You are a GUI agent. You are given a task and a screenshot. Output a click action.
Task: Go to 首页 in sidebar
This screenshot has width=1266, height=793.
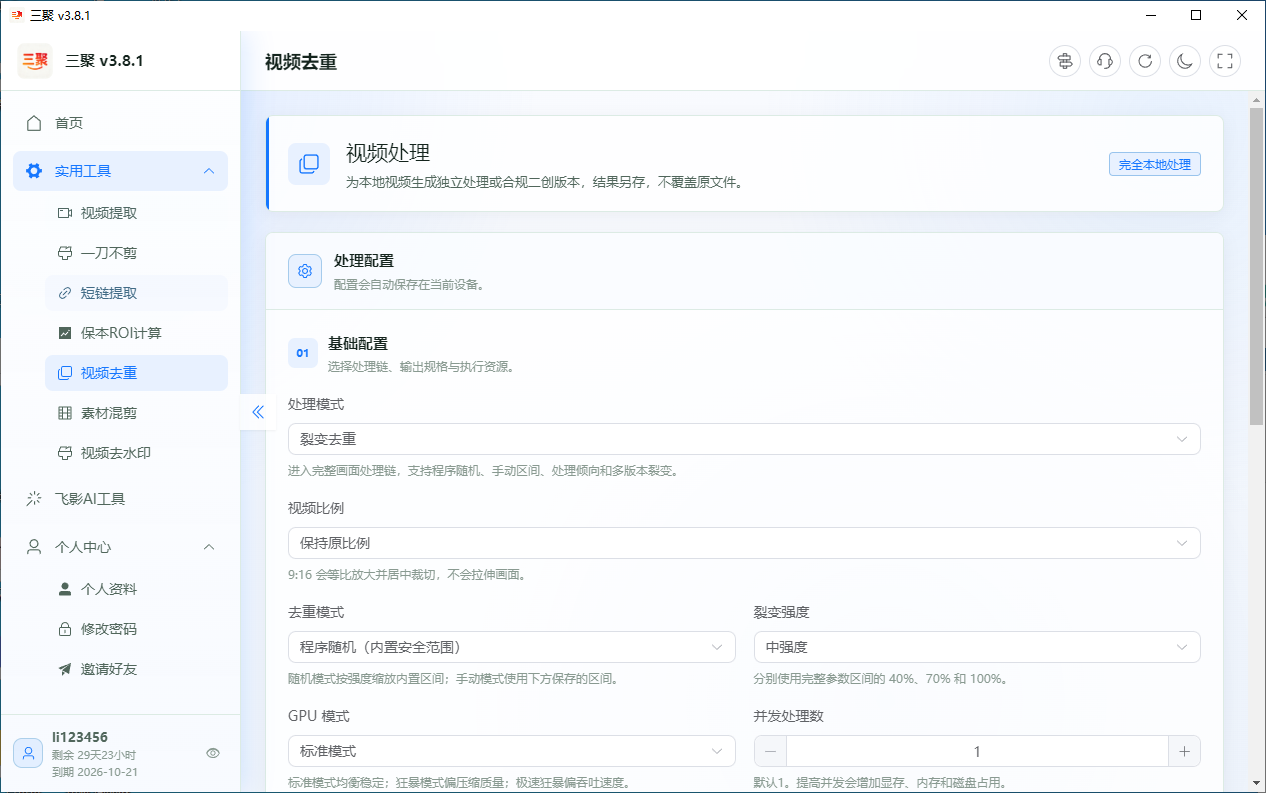[120, 123]
